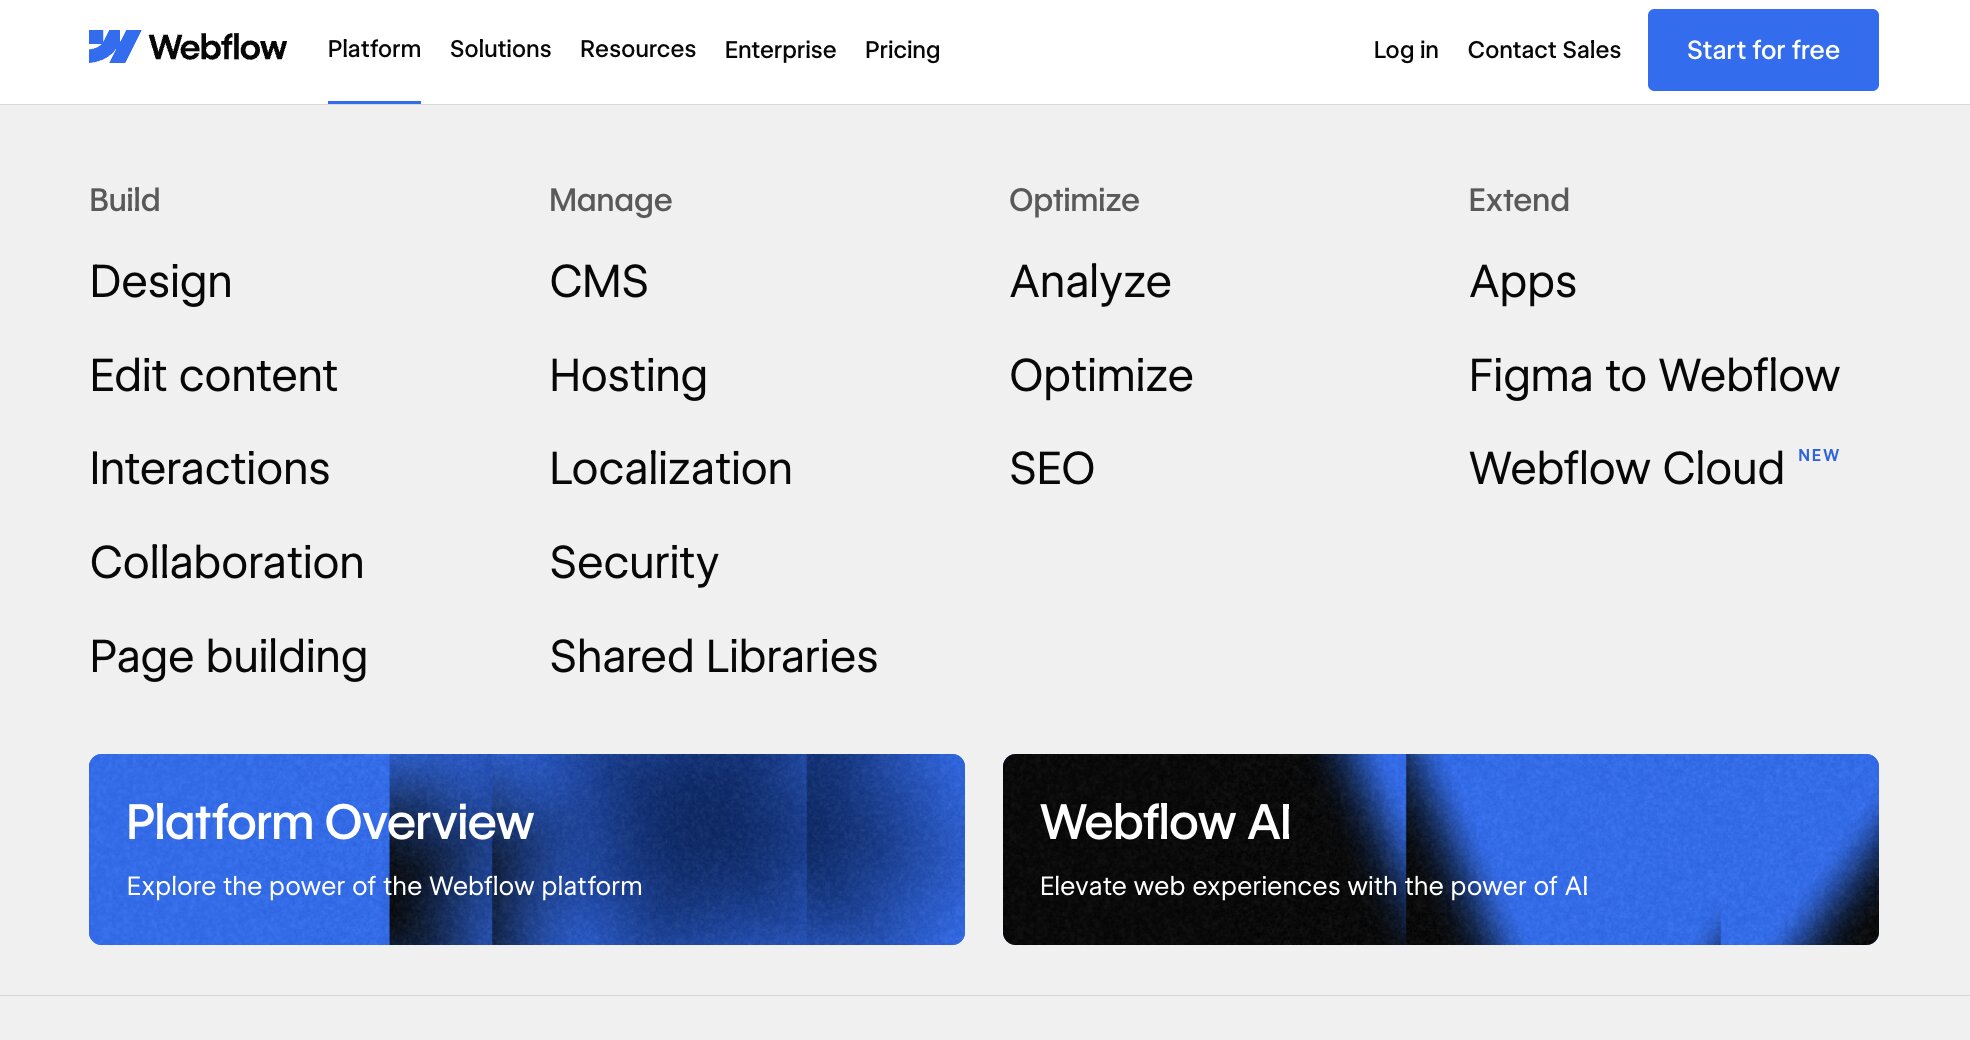Expand the Enterprise menu
Image resolution: width=1970 pixels, height=1040 pixels.
tap(780, 50)
